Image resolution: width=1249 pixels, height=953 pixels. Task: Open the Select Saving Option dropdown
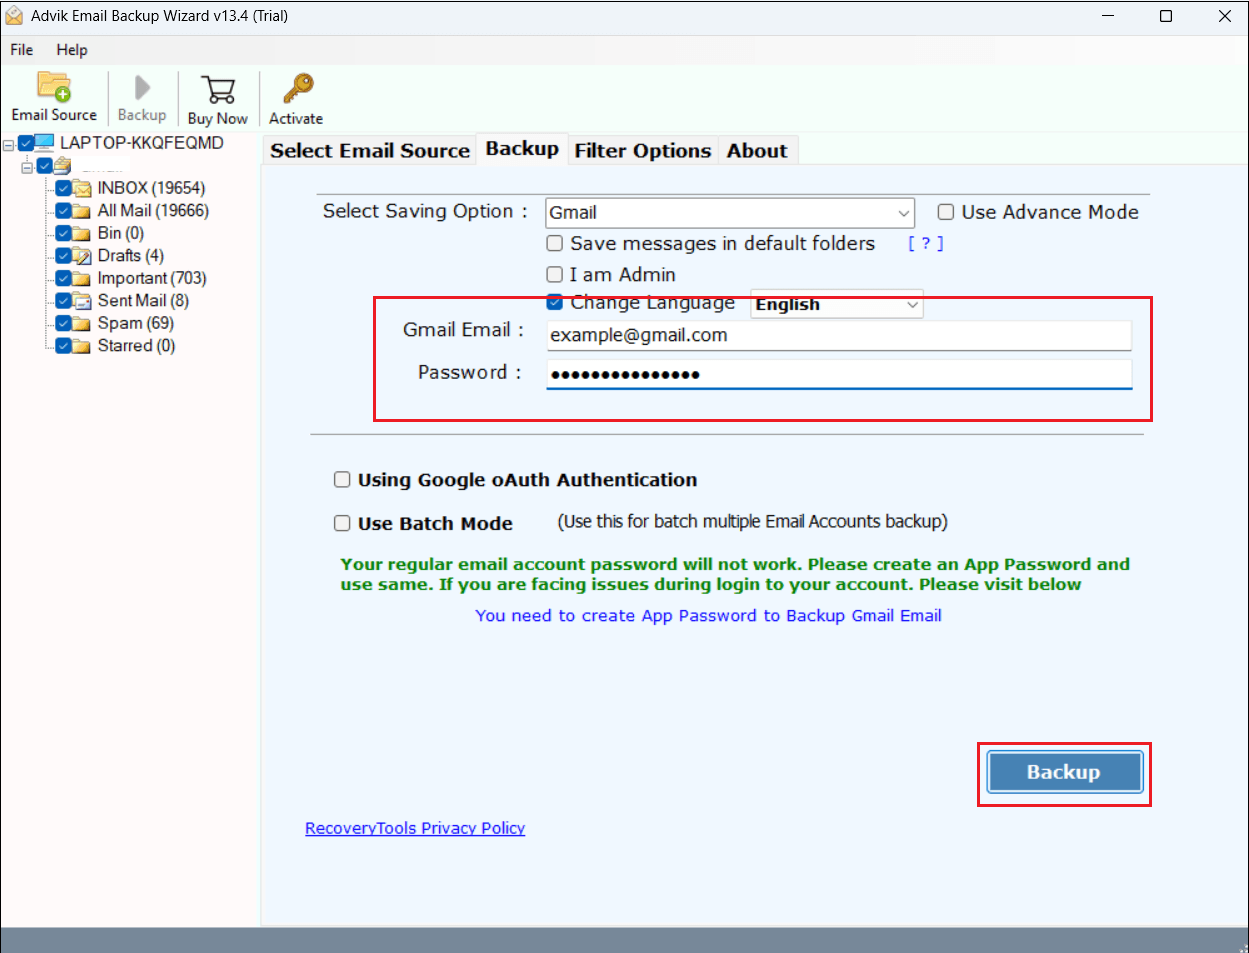click(730, 212)
